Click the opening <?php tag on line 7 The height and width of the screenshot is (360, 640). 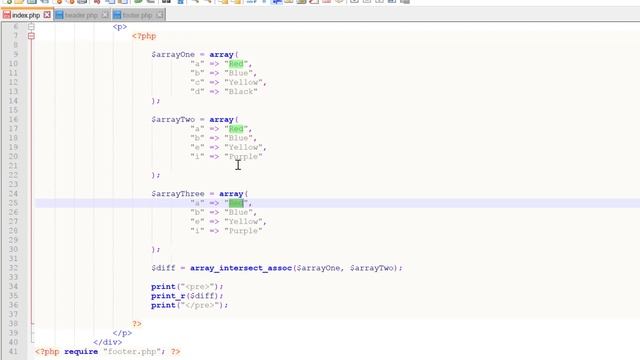coord(144,36)
